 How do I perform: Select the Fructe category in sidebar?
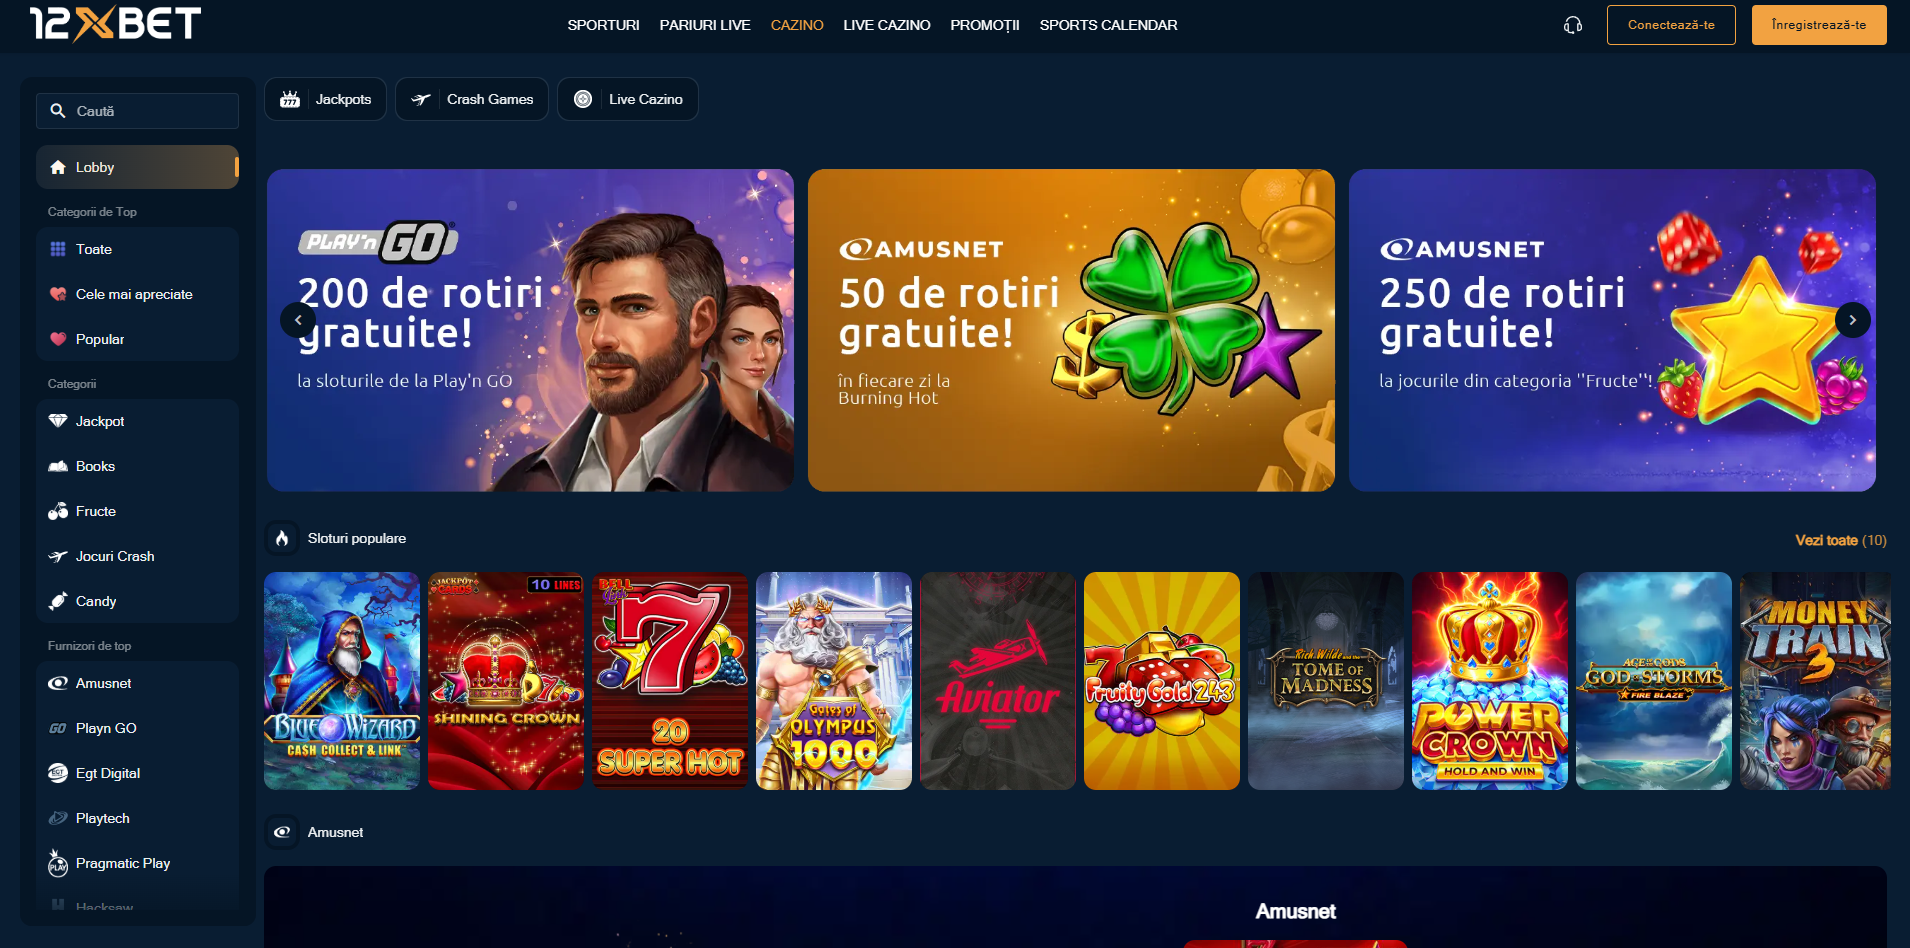pyautogui.click(x=137, y=511)
